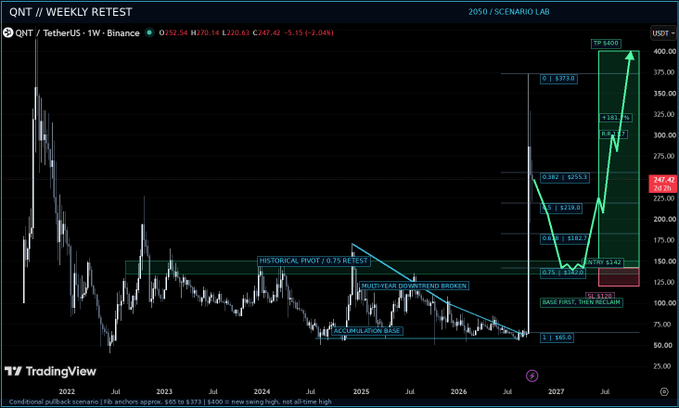The width and height of the screenshot is (679, 408).
Task: Select the MULTI-YEAR DOWNTREND BROKEN label
Action: [414, 286]
